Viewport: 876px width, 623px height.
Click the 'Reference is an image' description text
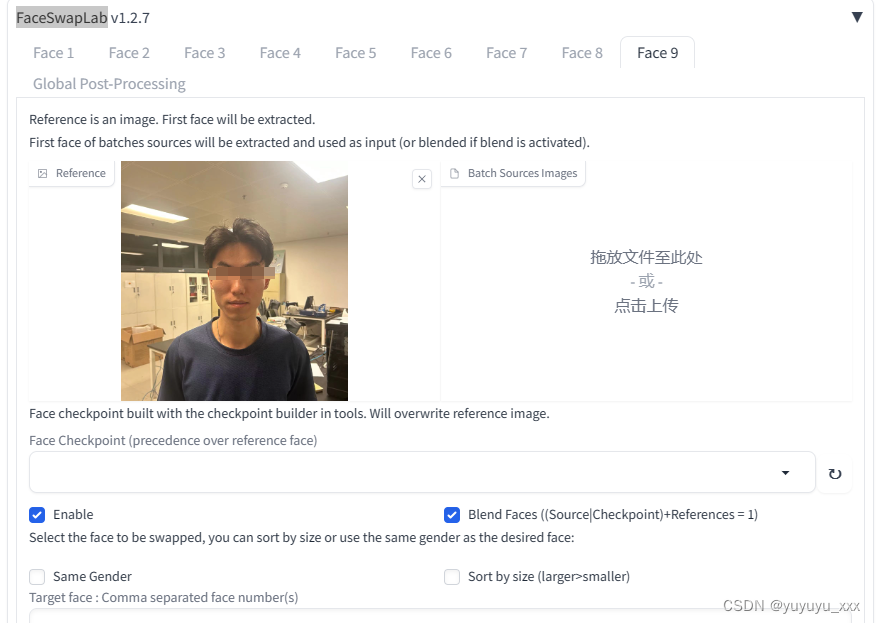pos(172,120)
